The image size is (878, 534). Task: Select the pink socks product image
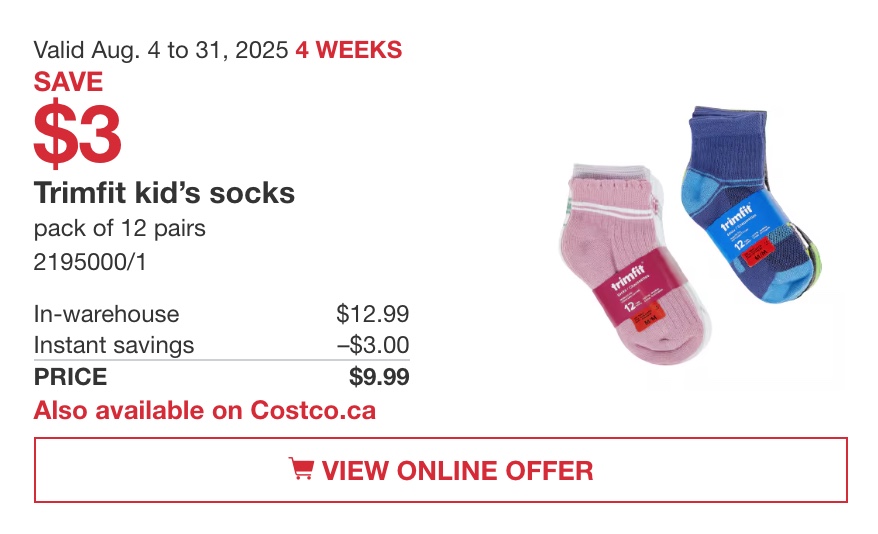pyautogui.click(x=633, y=264)
